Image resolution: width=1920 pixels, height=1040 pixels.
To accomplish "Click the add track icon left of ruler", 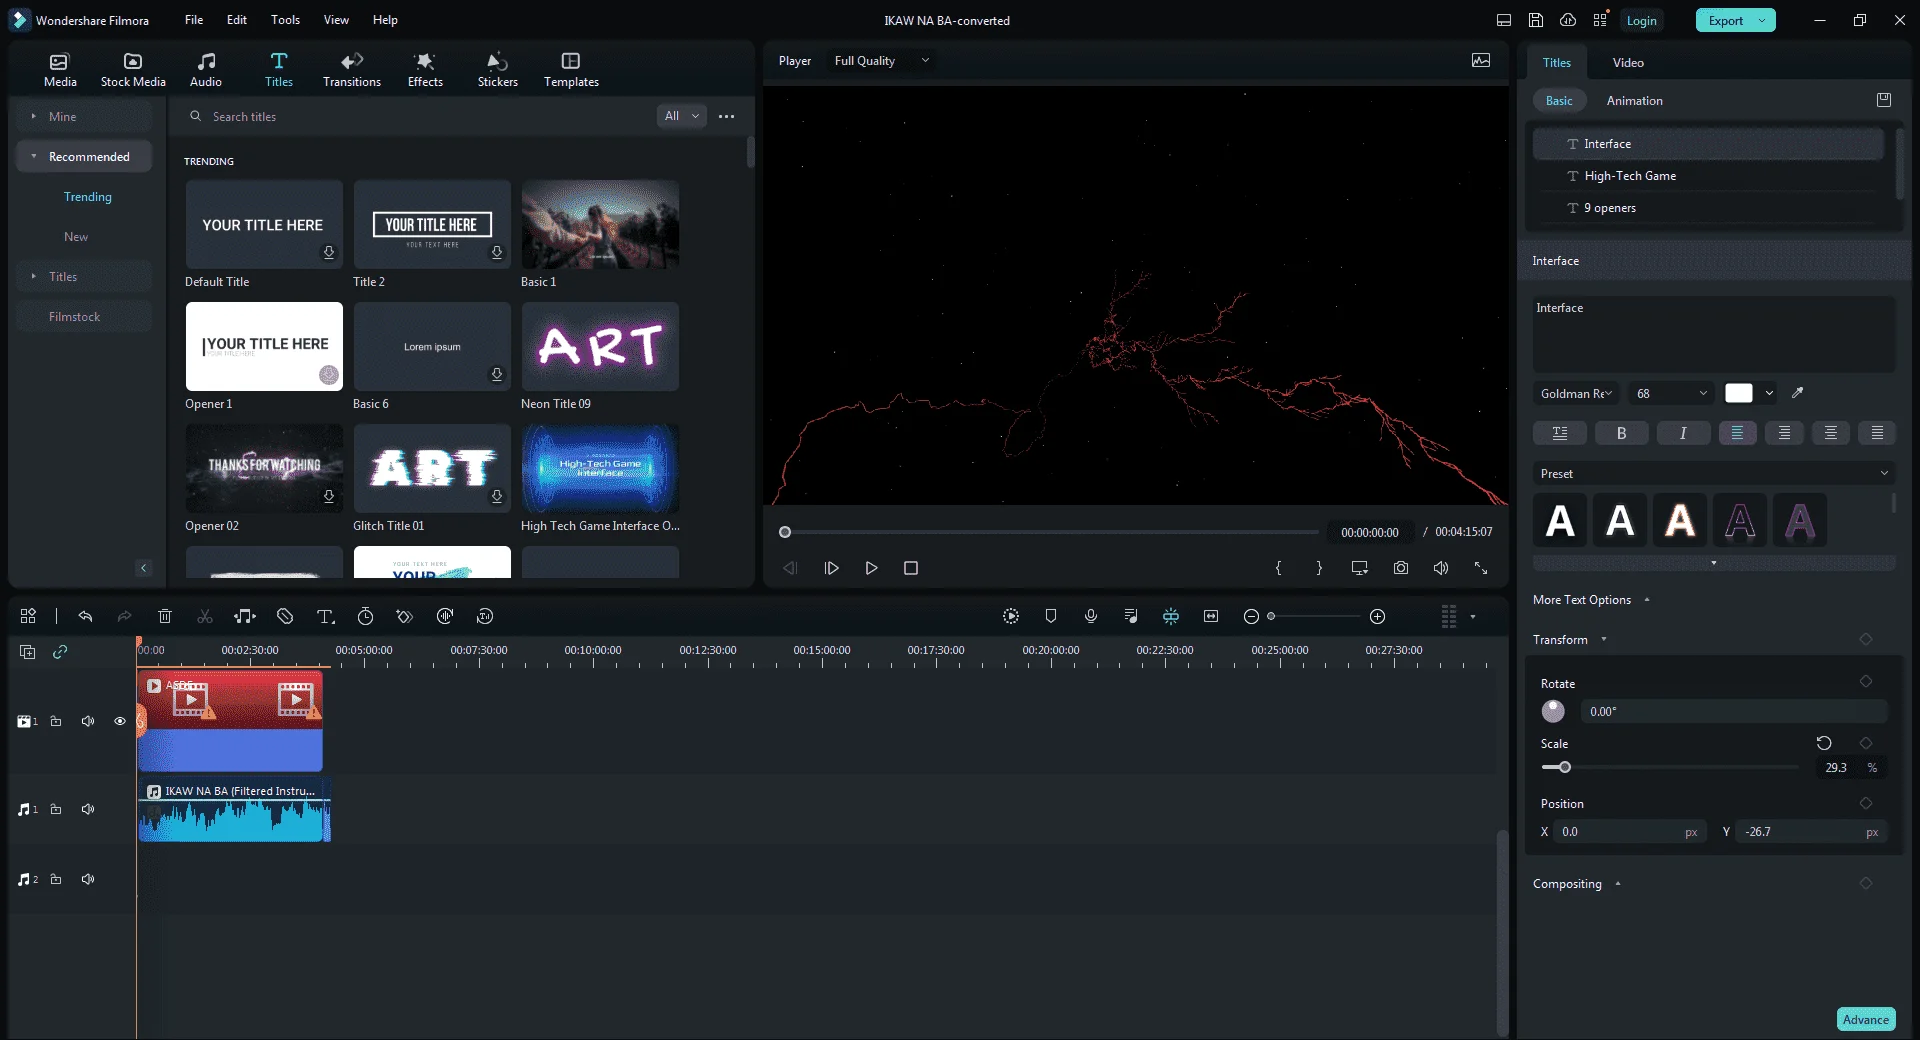I will [x=28, y=652].
